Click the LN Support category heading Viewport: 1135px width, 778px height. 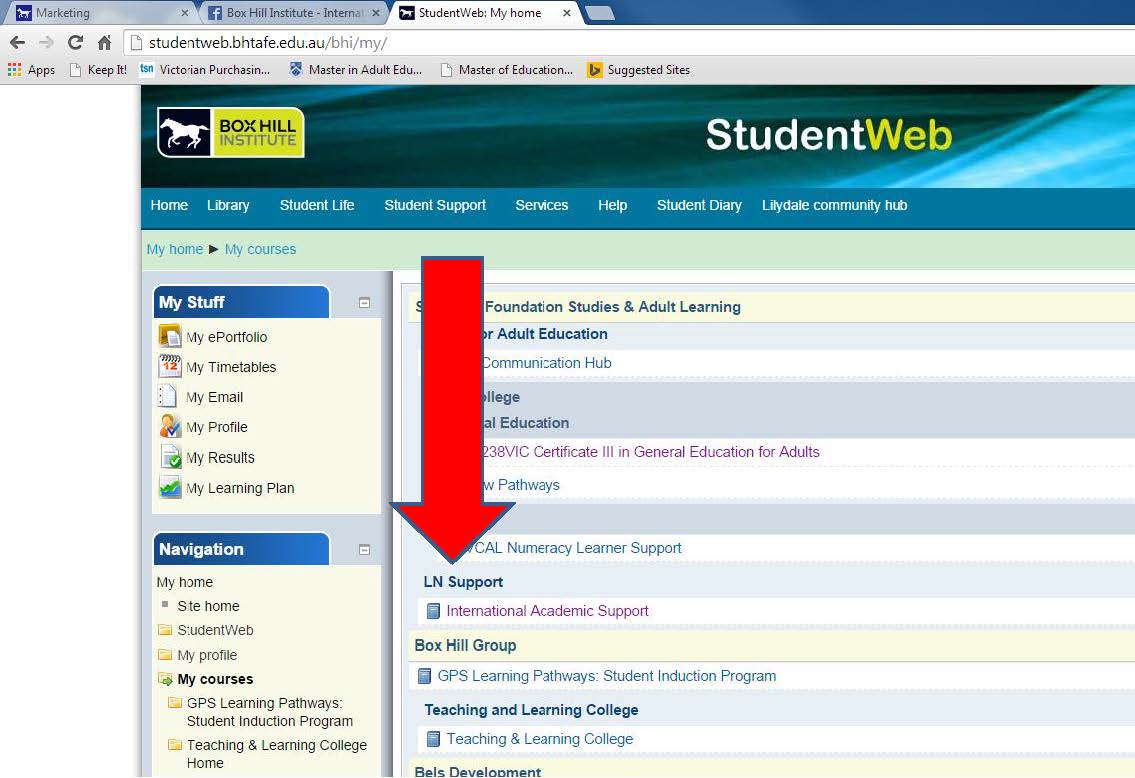pyautogui.click(x=463, y=582)
